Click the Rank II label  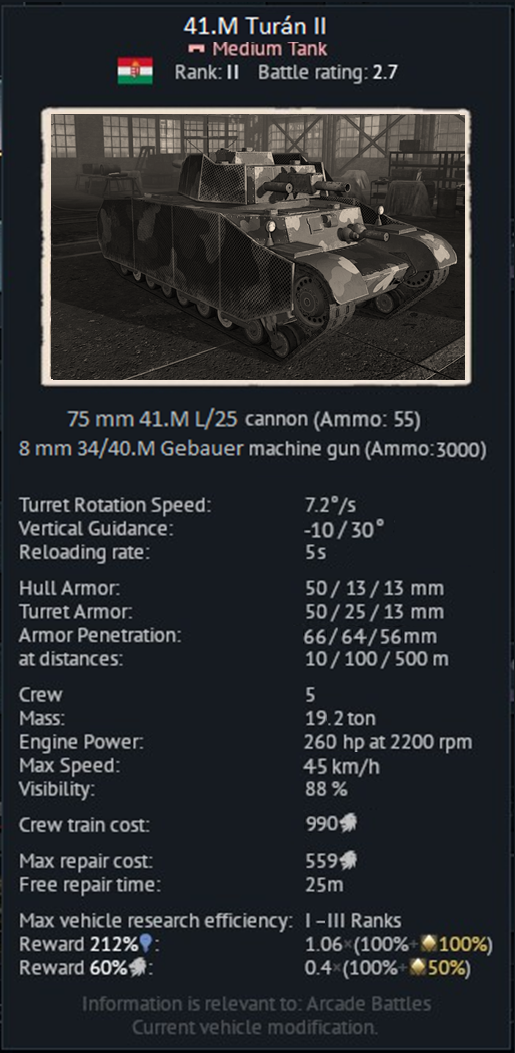(x=207, y=72)
